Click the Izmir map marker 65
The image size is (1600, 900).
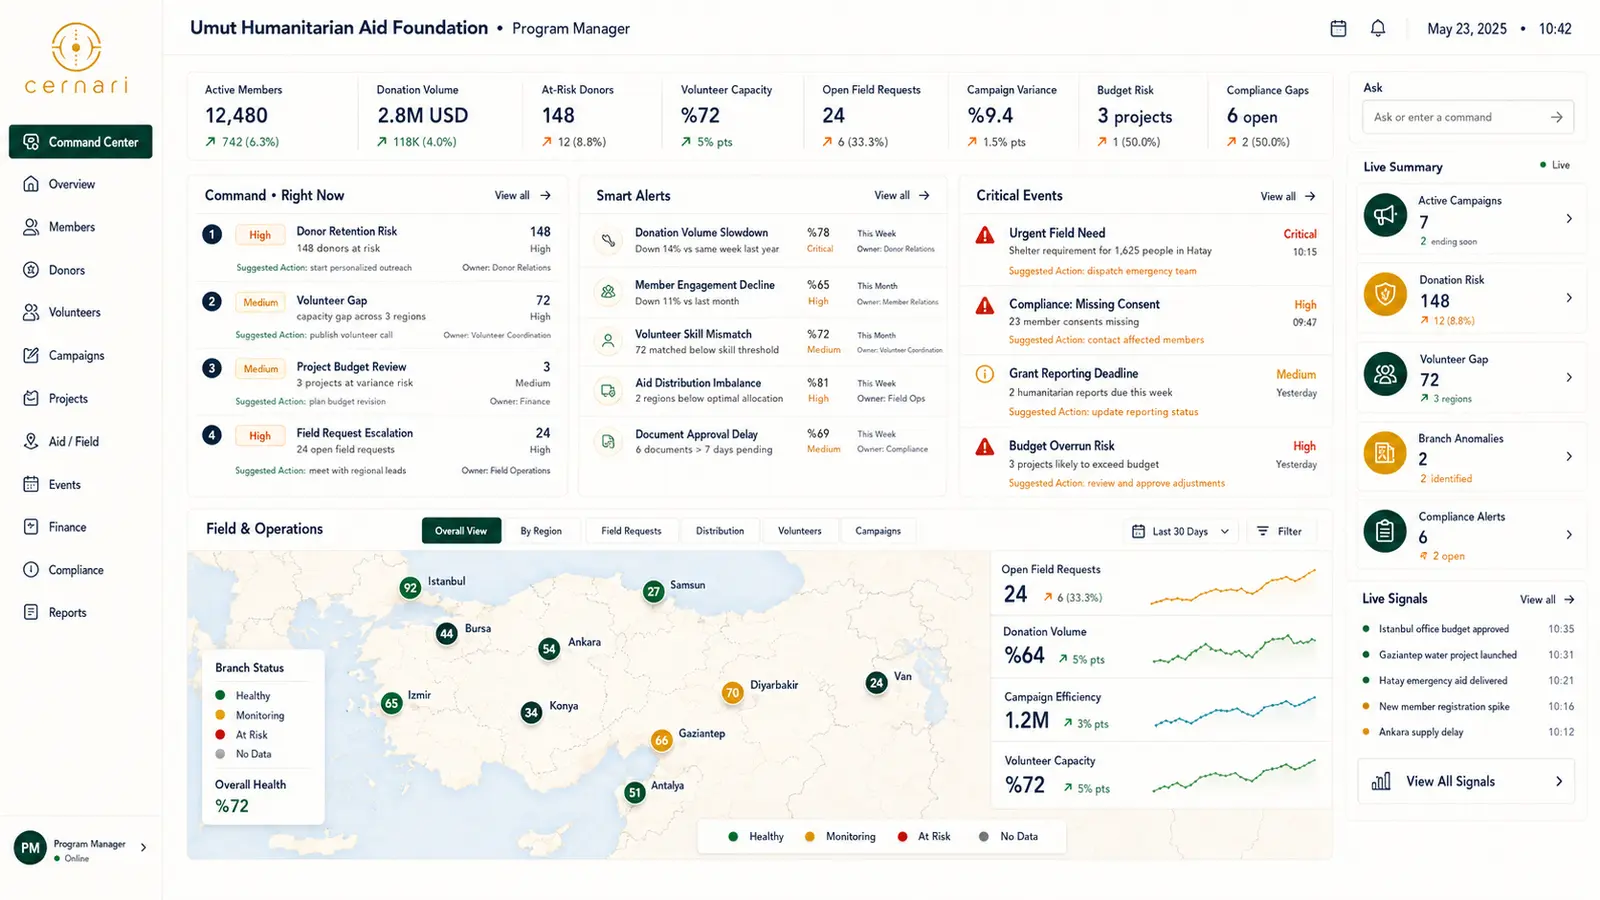coord(392,703)
